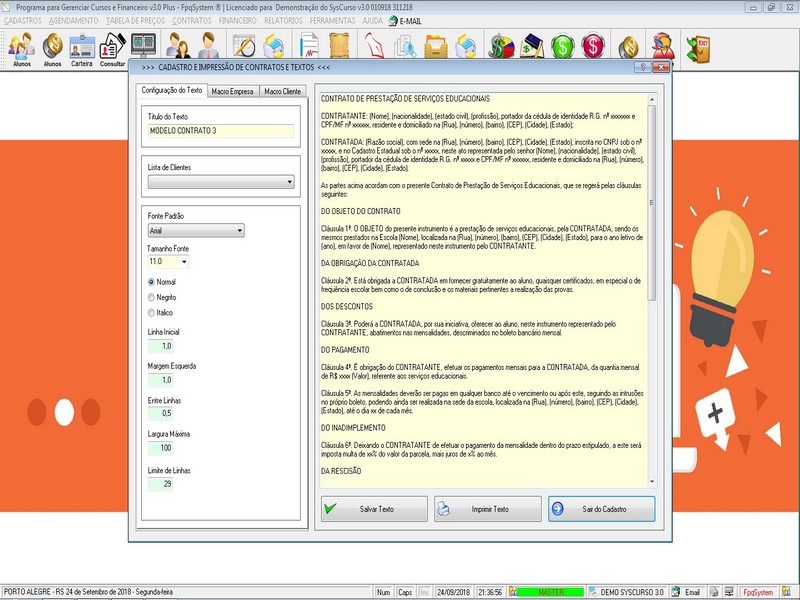This screenshot has height=600, width=800.
Task: Click the 24/09/2018 date in status bar
Action: (x=454, y=592)
